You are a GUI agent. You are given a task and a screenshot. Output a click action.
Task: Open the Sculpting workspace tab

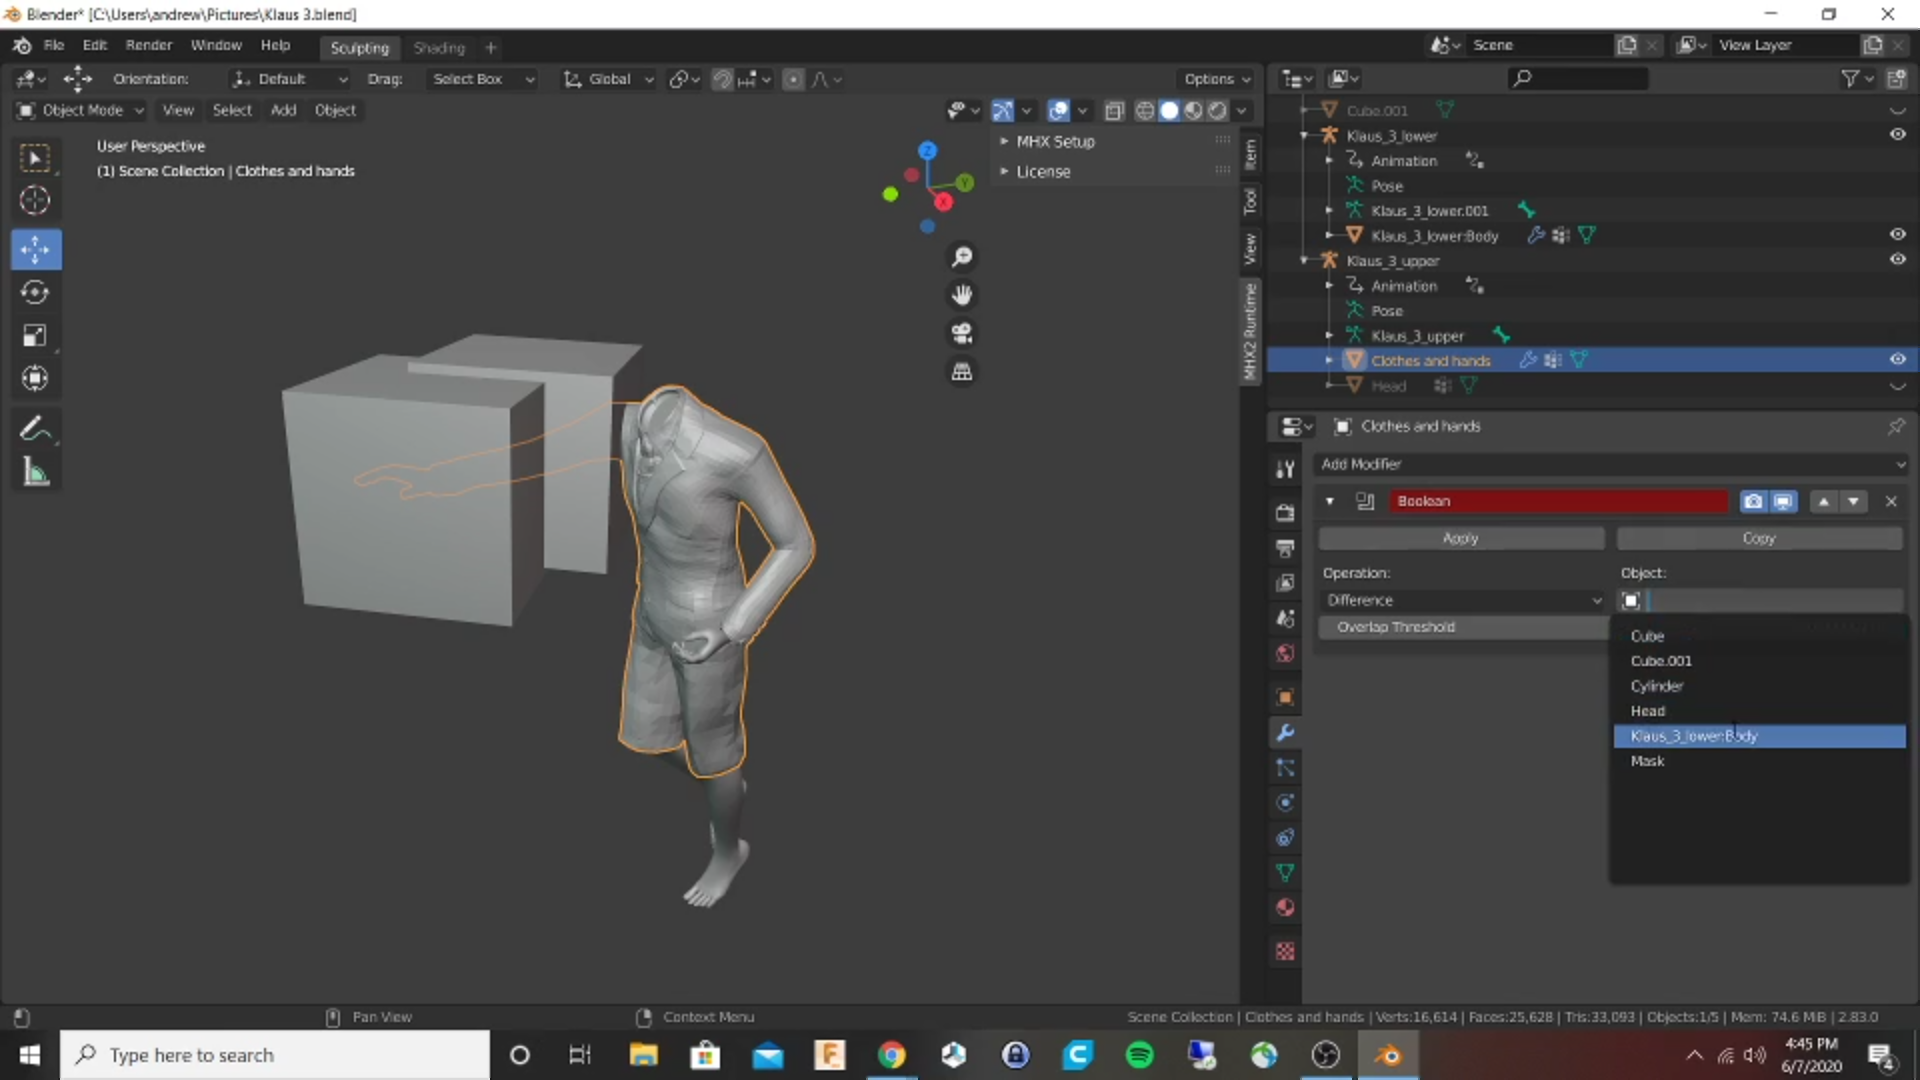[x=358, y=47]
